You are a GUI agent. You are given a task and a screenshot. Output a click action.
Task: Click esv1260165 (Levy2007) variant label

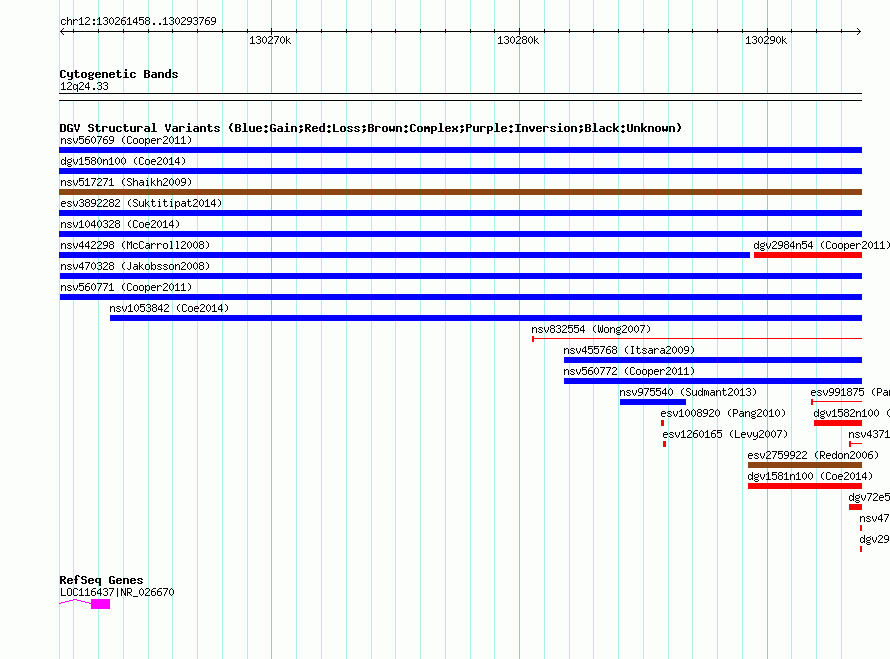[x=725, y=434]
